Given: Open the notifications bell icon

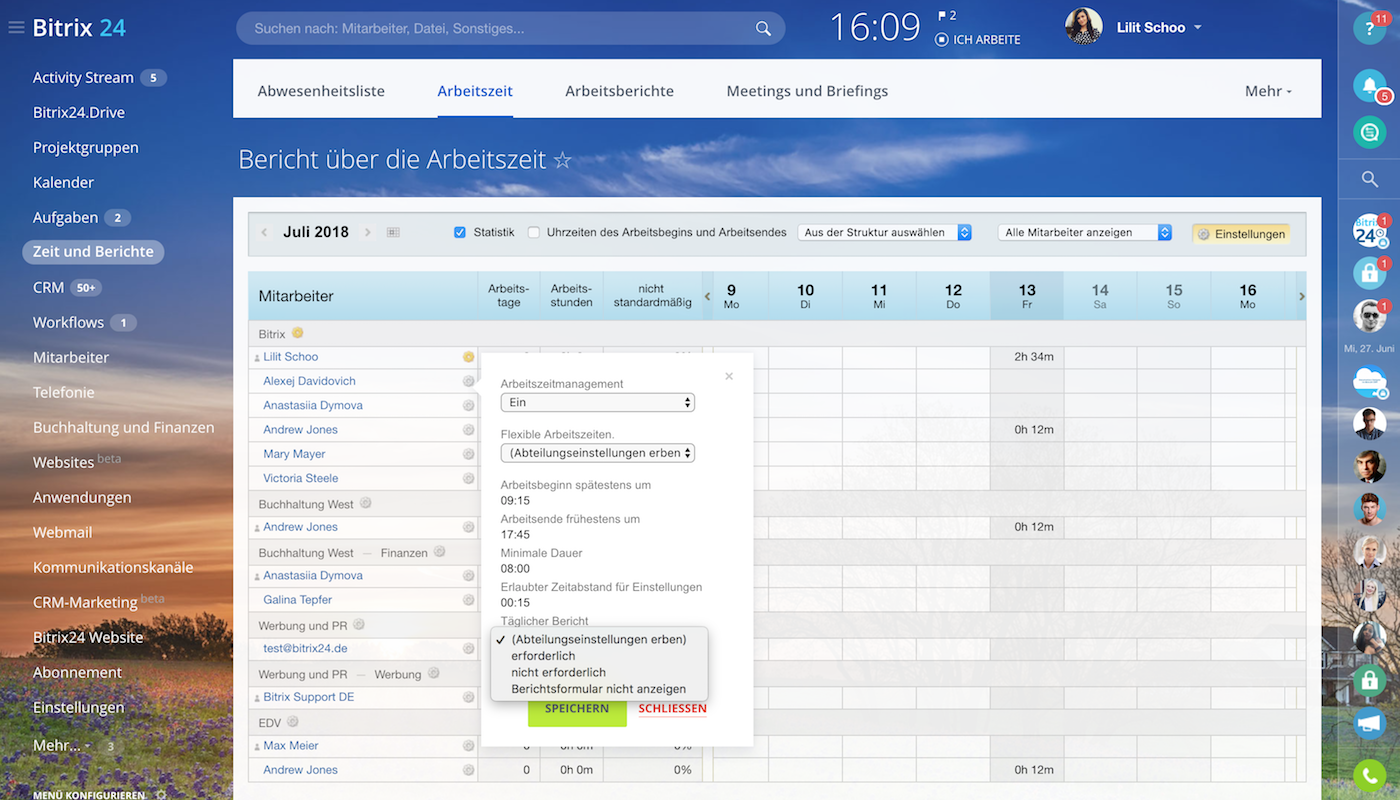Looking at the screenshot, I should tap(1369, 85).
